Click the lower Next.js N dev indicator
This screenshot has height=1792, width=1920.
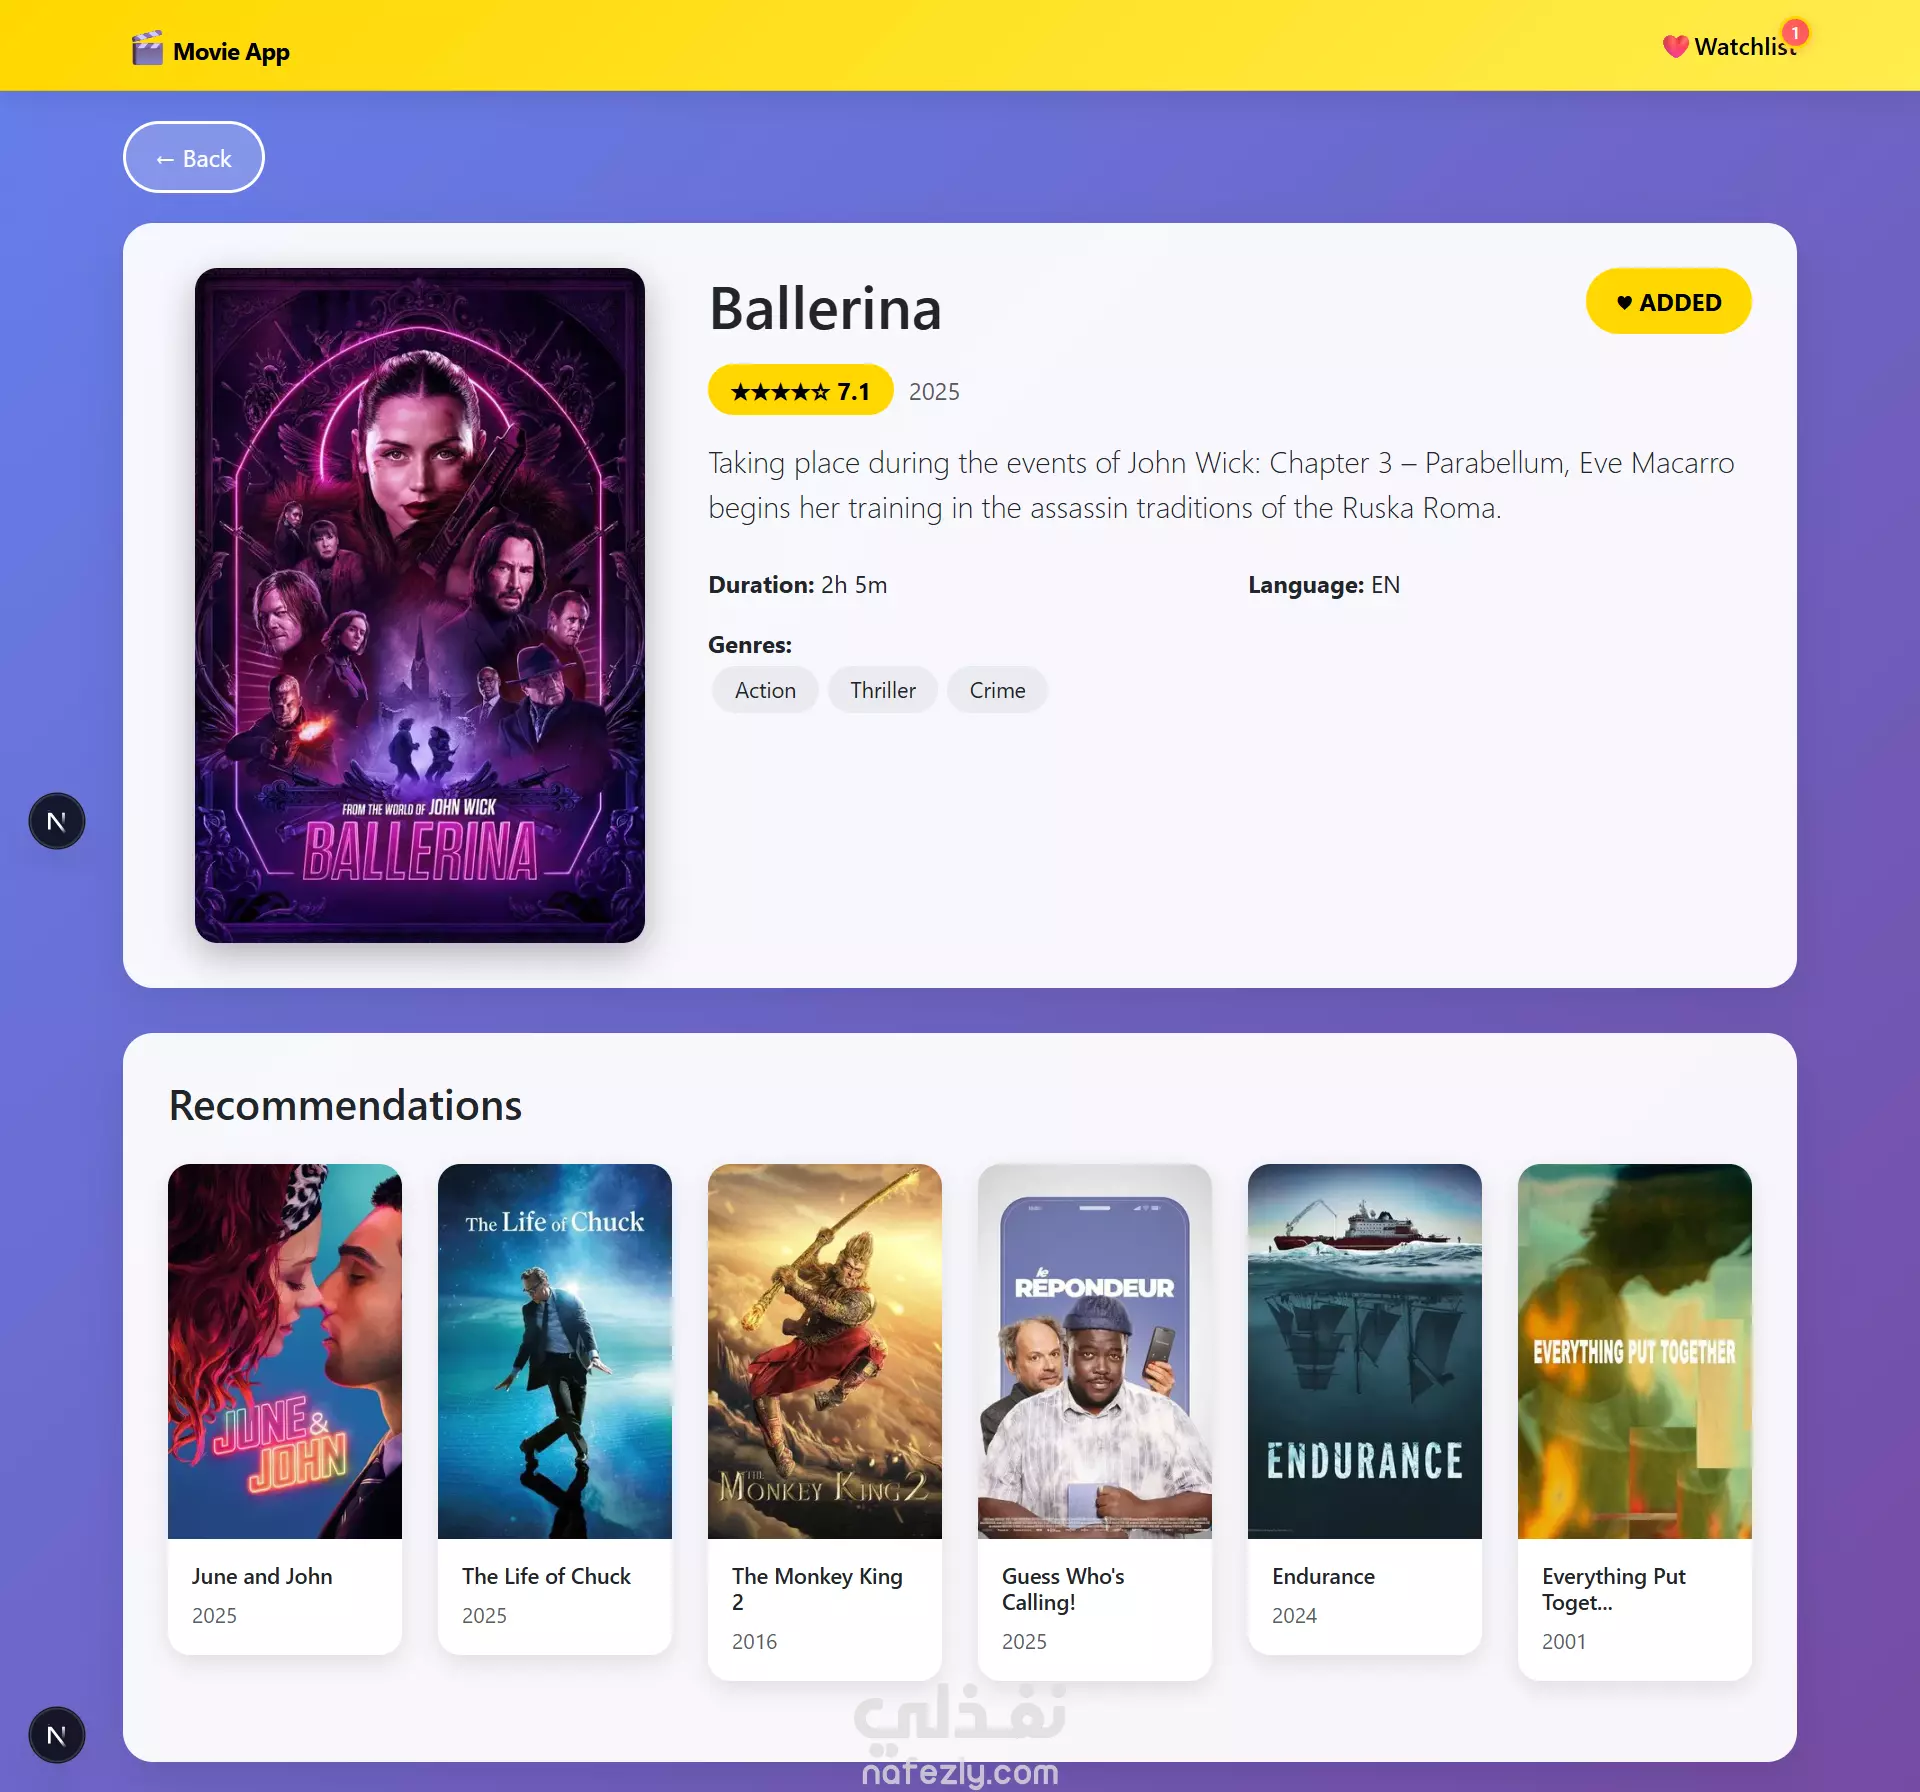tap(57, 1735)
